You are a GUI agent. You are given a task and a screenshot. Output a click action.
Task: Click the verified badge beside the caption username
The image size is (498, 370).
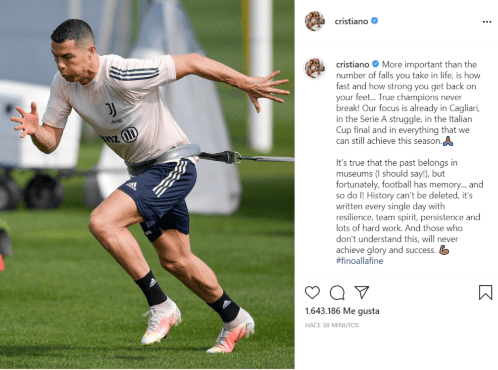(375, 63)
